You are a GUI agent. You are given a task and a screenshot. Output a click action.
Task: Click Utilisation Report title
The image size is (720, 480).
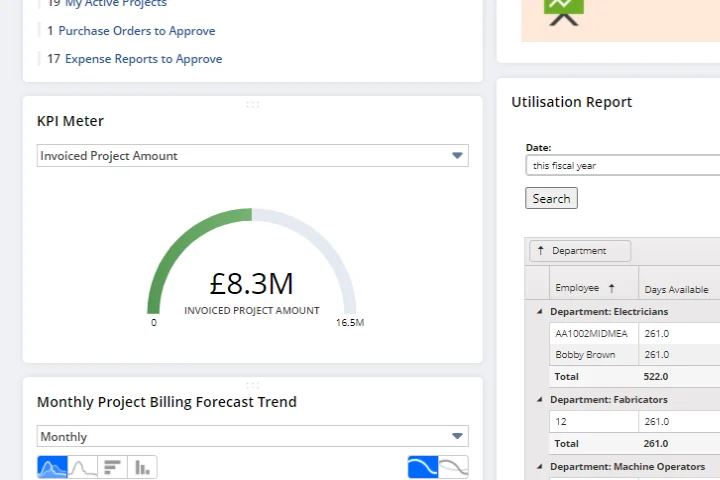point(572,102)
